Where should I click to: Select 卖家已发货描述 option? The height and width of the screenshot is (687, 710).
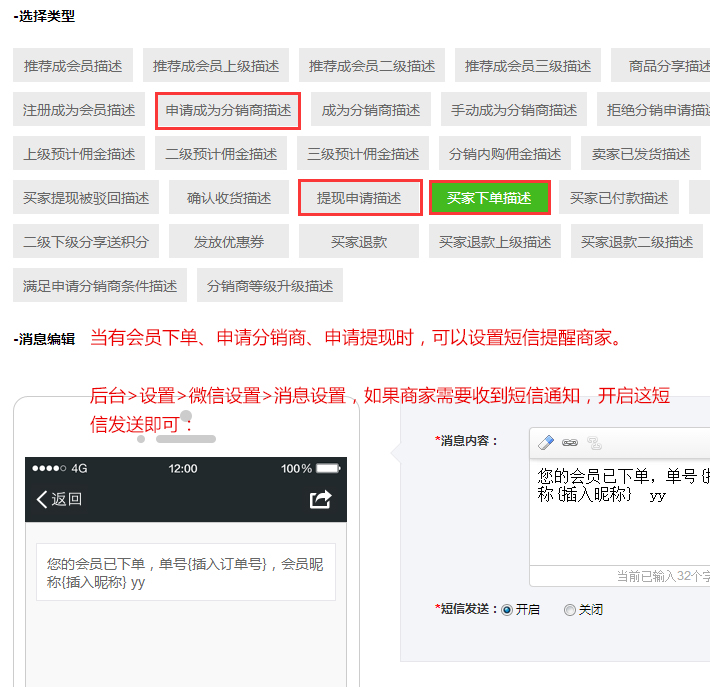pos(641,154)
